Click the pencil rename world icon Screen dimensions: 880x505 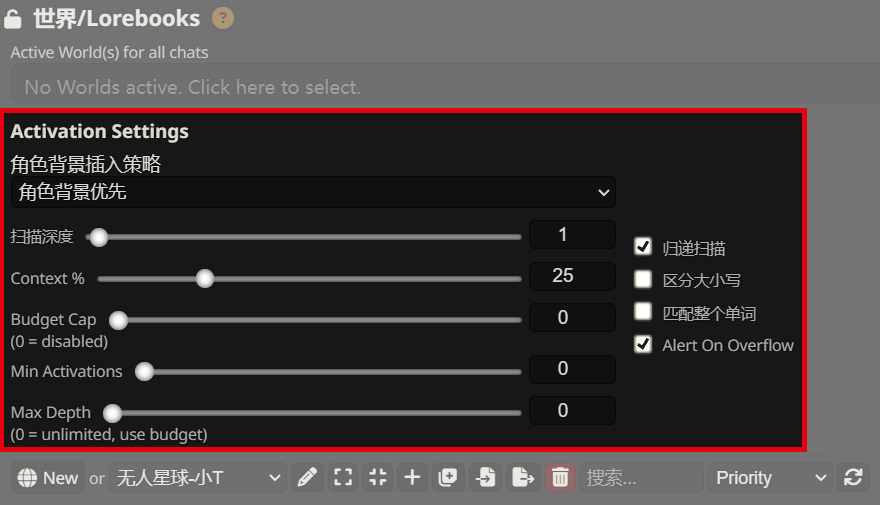pos(308,478)
